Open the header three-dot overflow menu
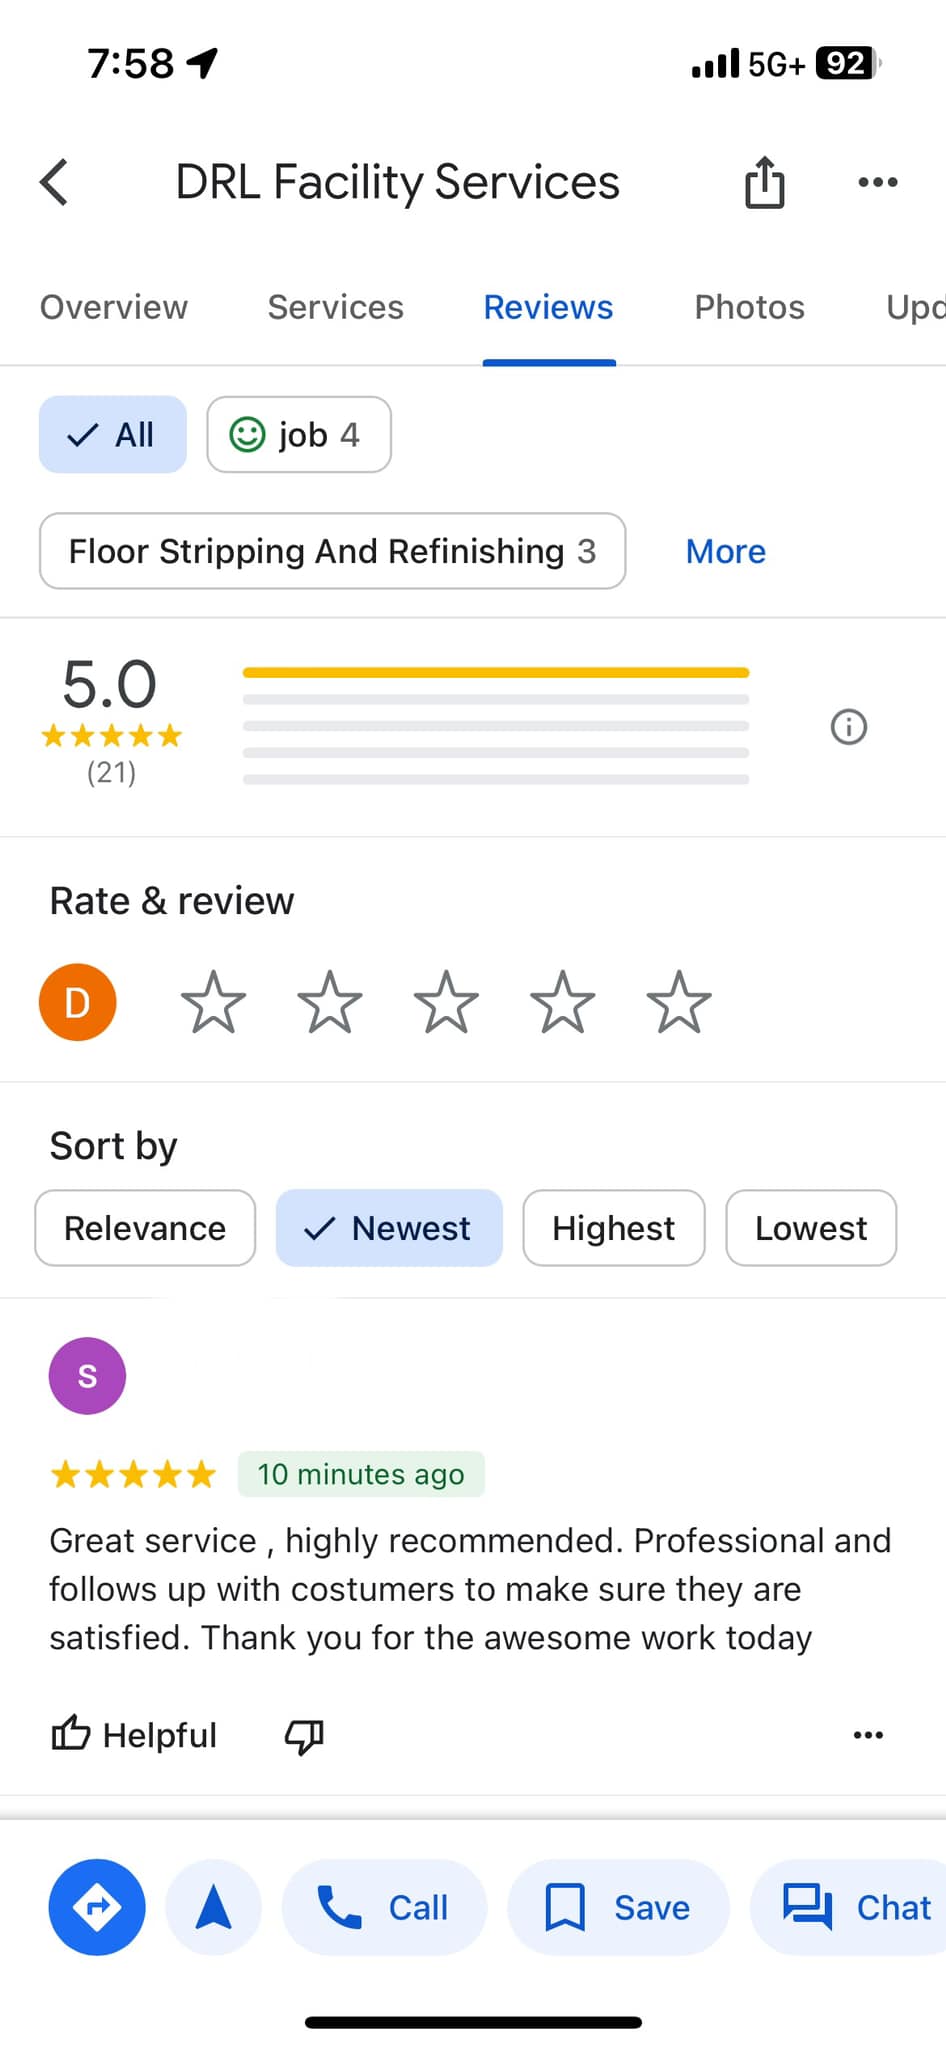Screen dimensions: 946x2048 877,182
